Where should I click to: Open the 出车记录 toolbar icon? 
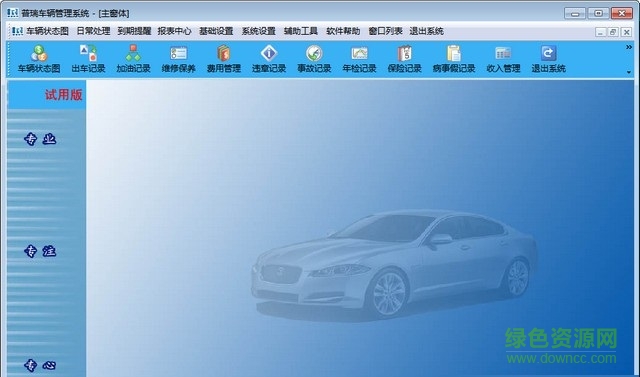tap(88, 59)
